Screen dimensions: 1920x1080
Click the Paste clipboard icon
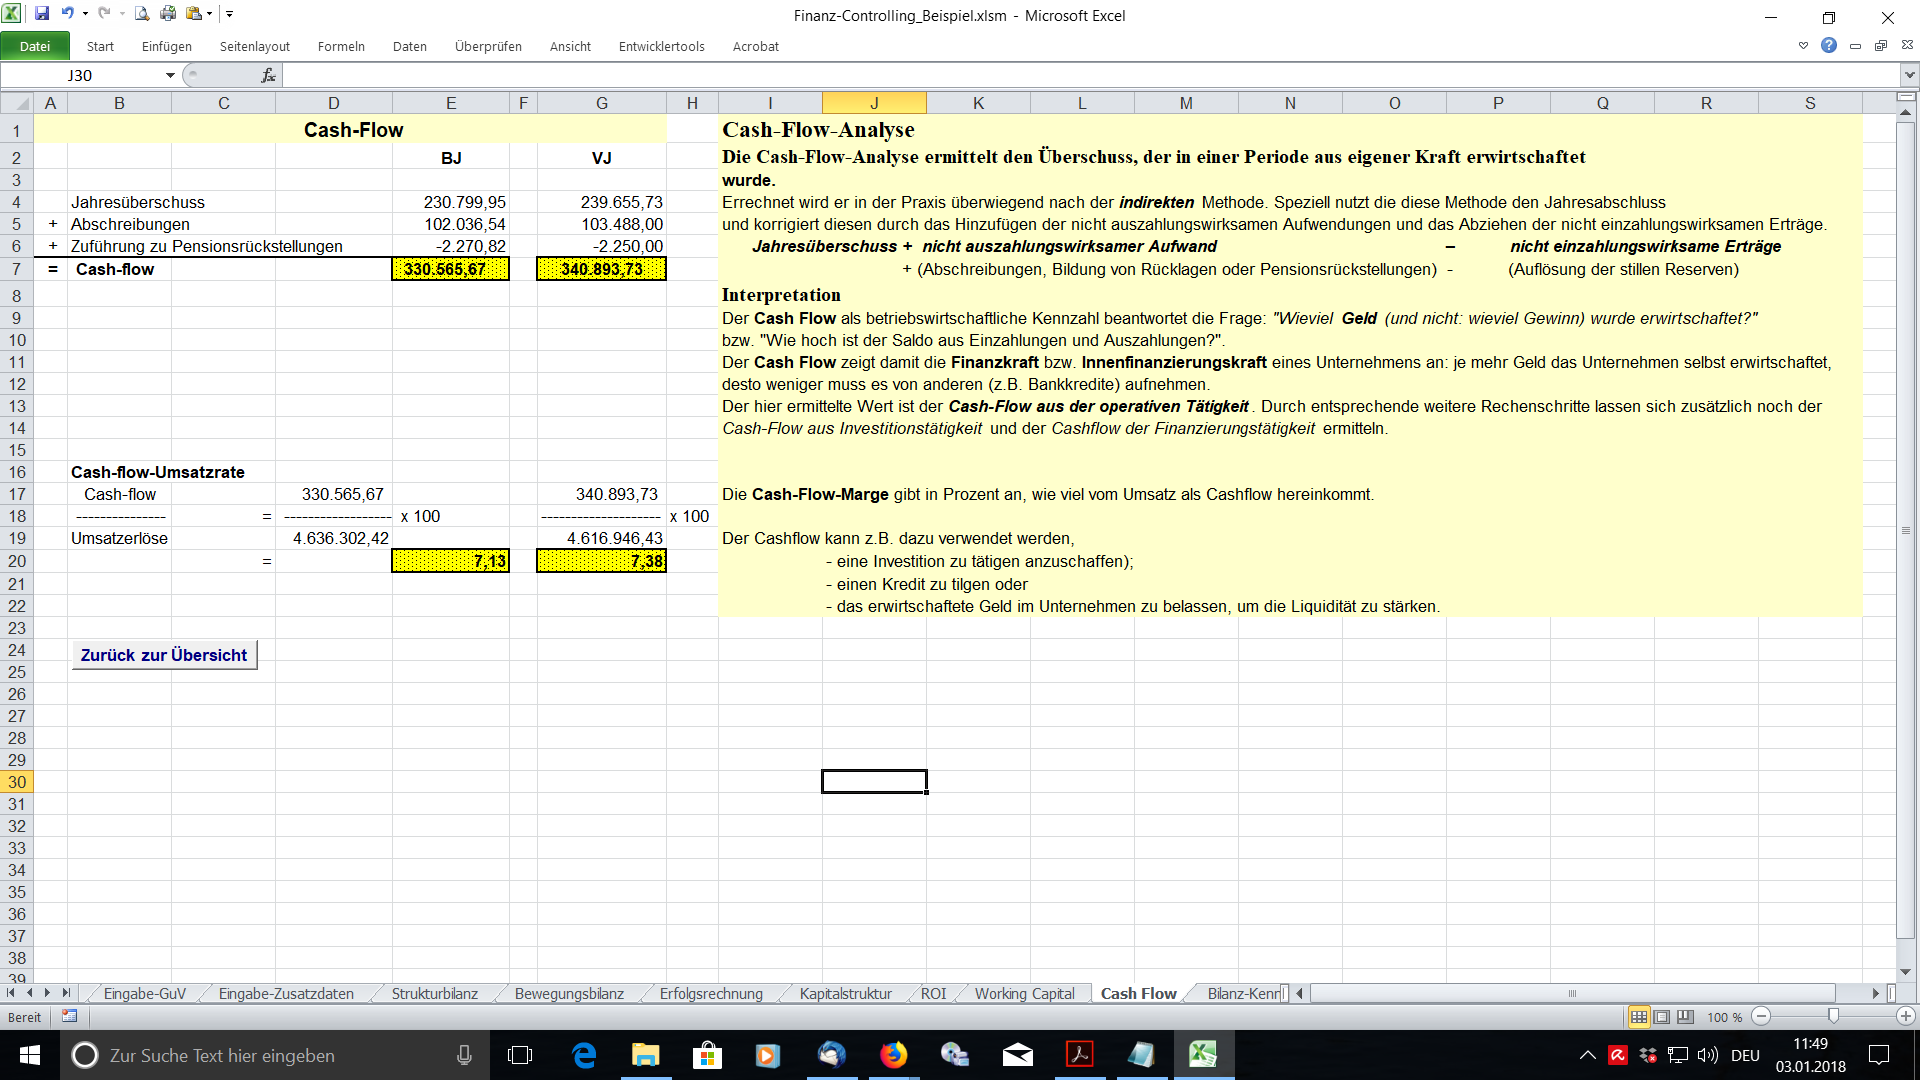pyautogui.click(x=194, y=14)
